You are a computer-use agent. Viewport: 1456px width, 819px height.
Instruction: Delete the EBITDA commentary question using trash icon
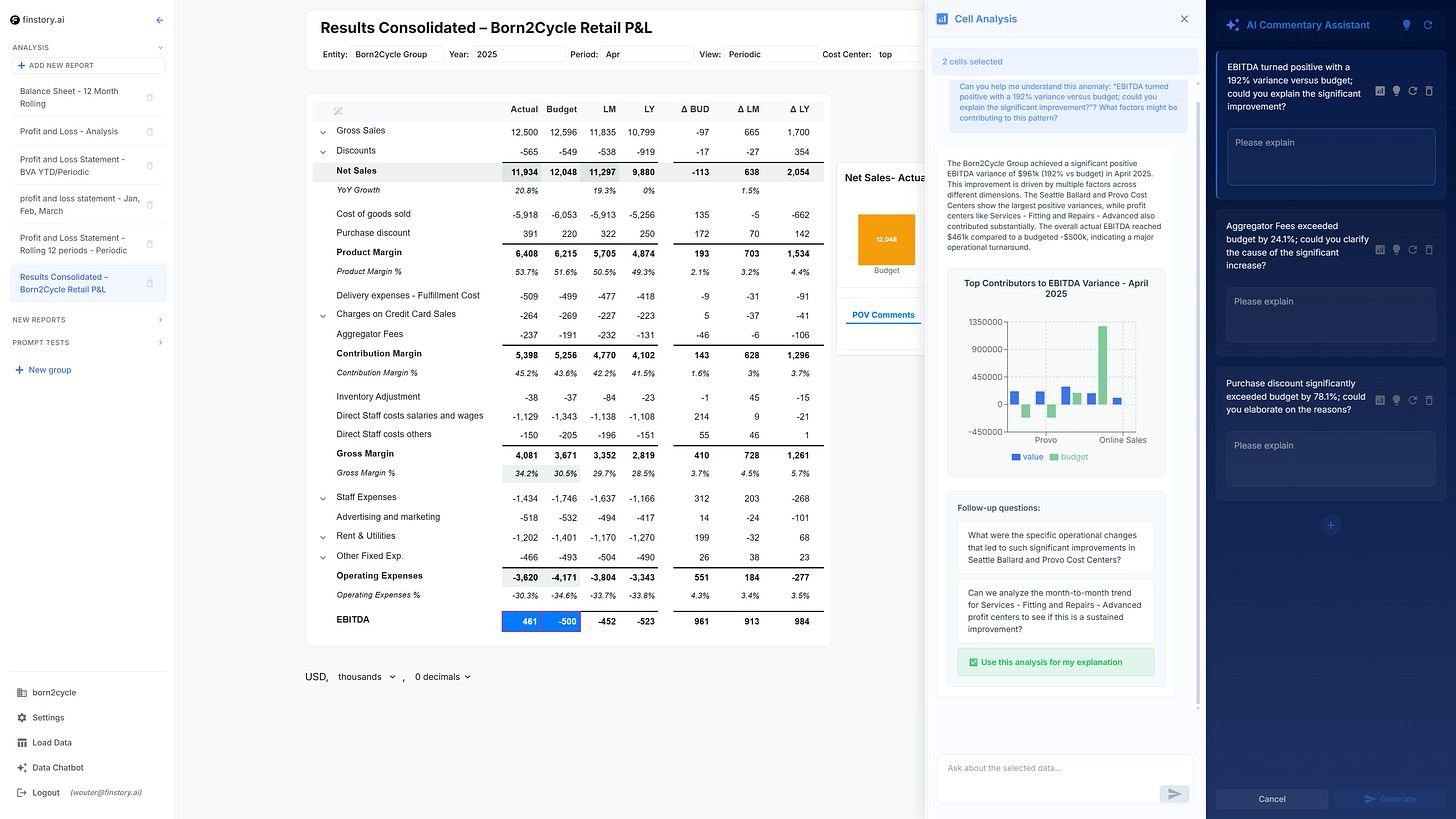coord(1429,91)
